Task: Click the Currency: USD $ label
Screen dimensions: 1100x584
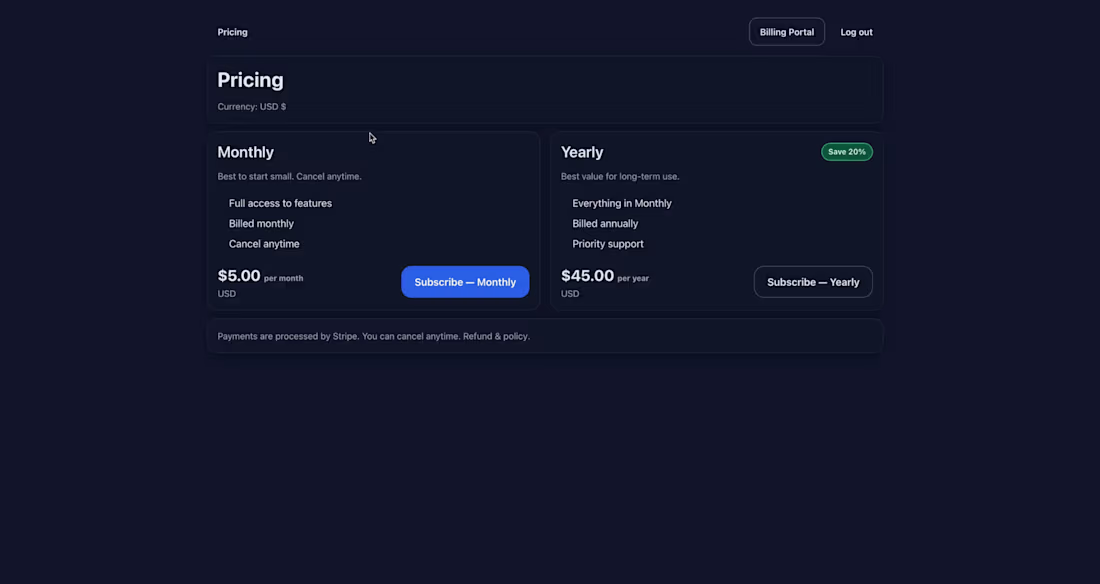Action: point(251,106)
